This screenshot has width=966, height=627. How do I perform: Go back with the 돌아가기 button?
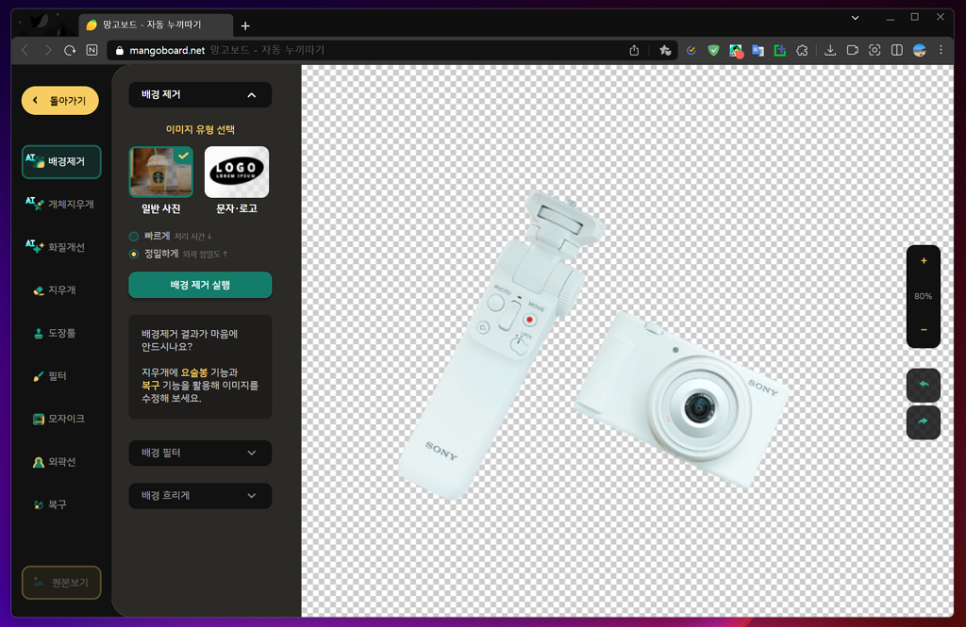tap(60, 100)
